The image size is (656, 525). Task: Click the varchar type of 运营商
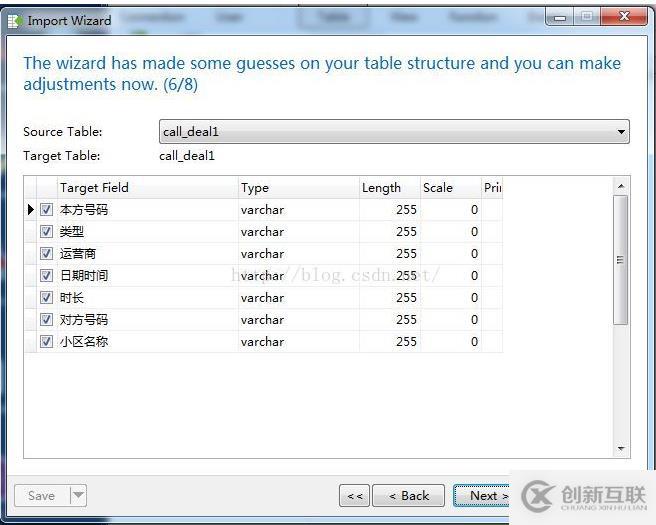[262, 254]
